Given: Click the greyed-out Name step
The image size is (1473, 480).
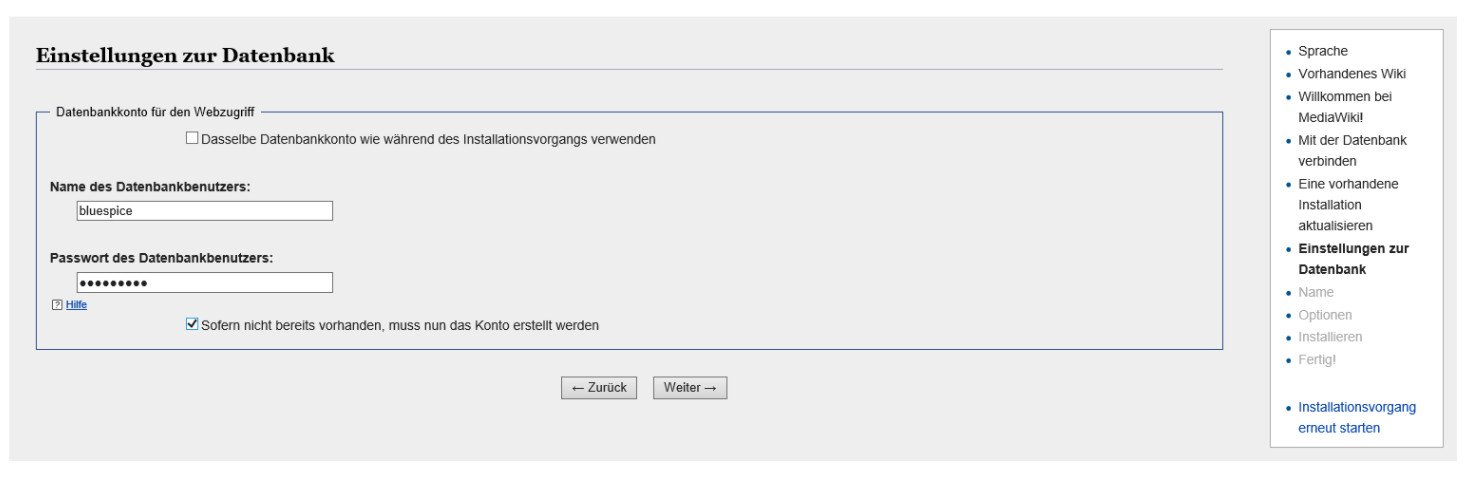Looking at the screenshot, I should point(1316,292).
